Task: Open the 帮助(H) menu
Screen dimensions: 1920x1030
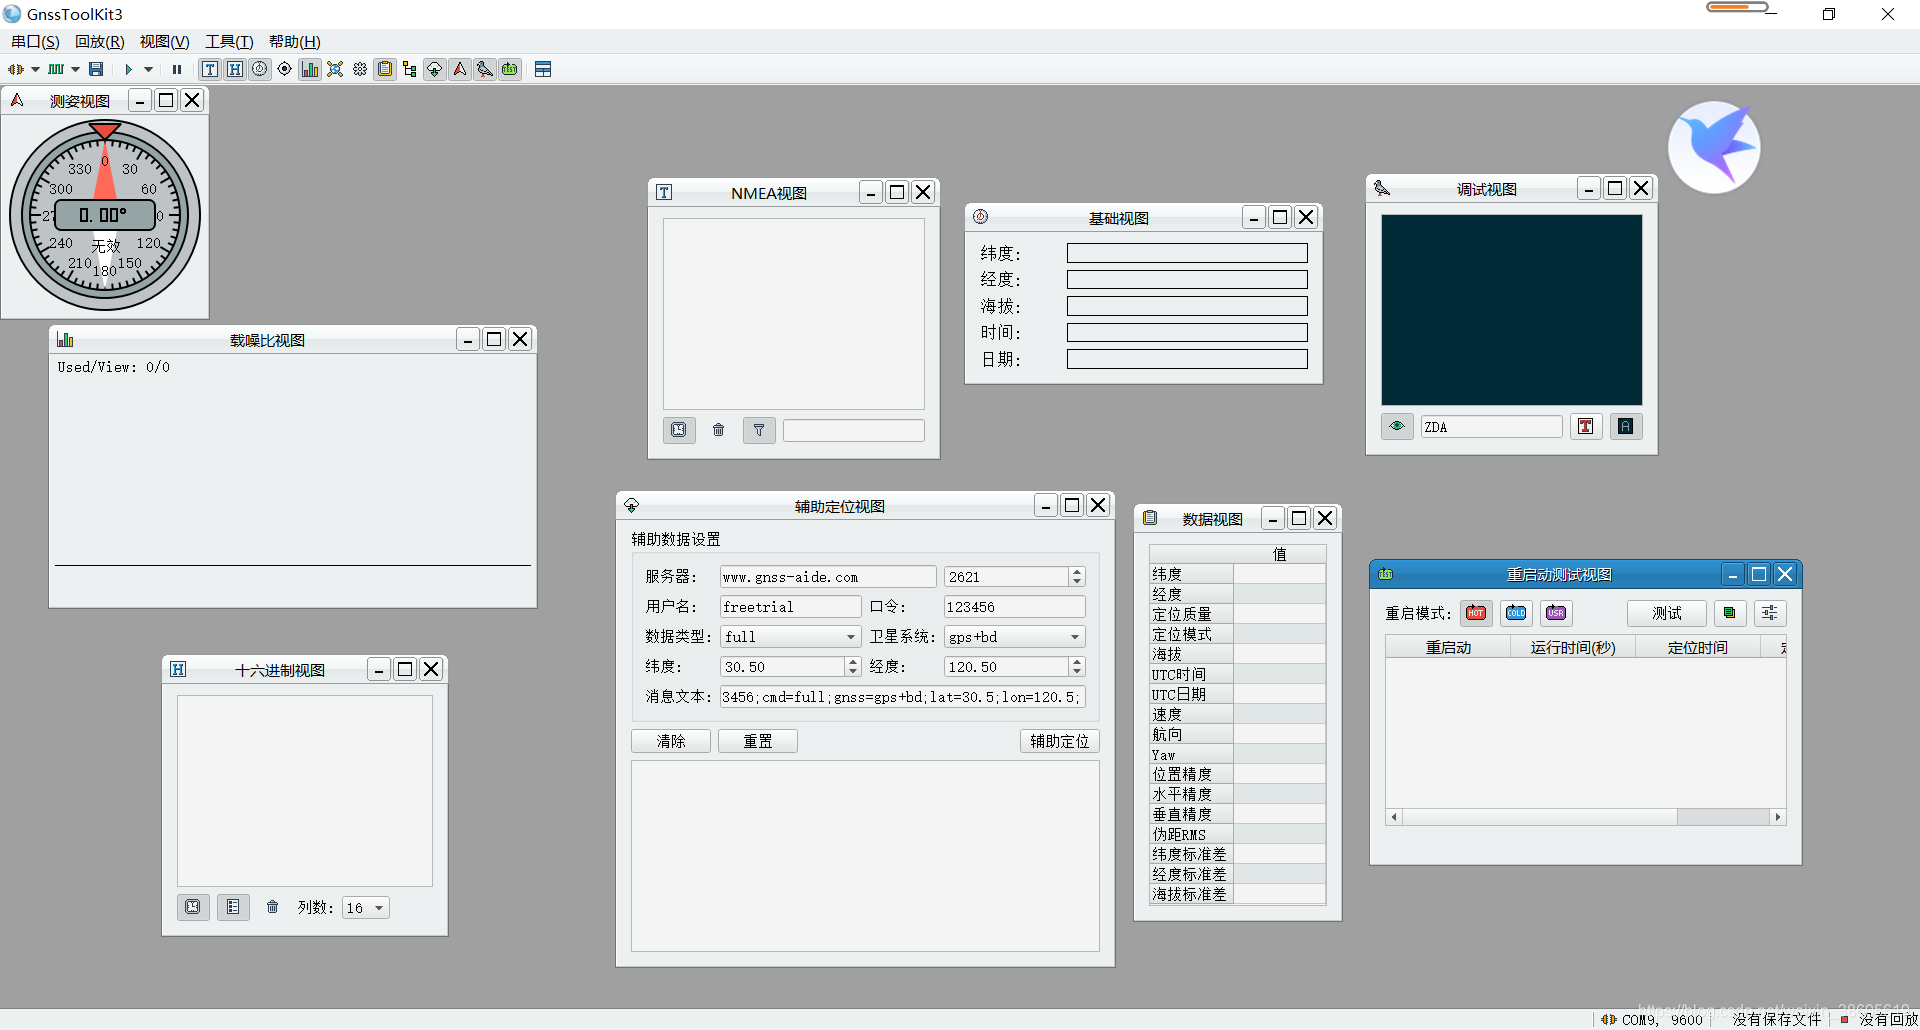Action: coord(294,42)
